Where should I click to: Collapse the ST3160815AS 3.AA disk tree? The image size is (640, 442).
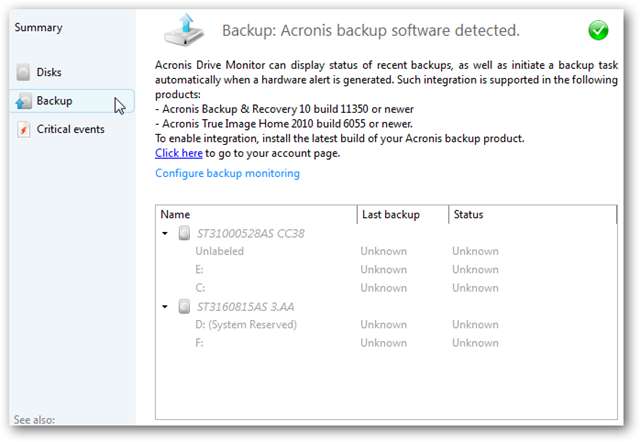pyautogui.click(x=165, y=306)
